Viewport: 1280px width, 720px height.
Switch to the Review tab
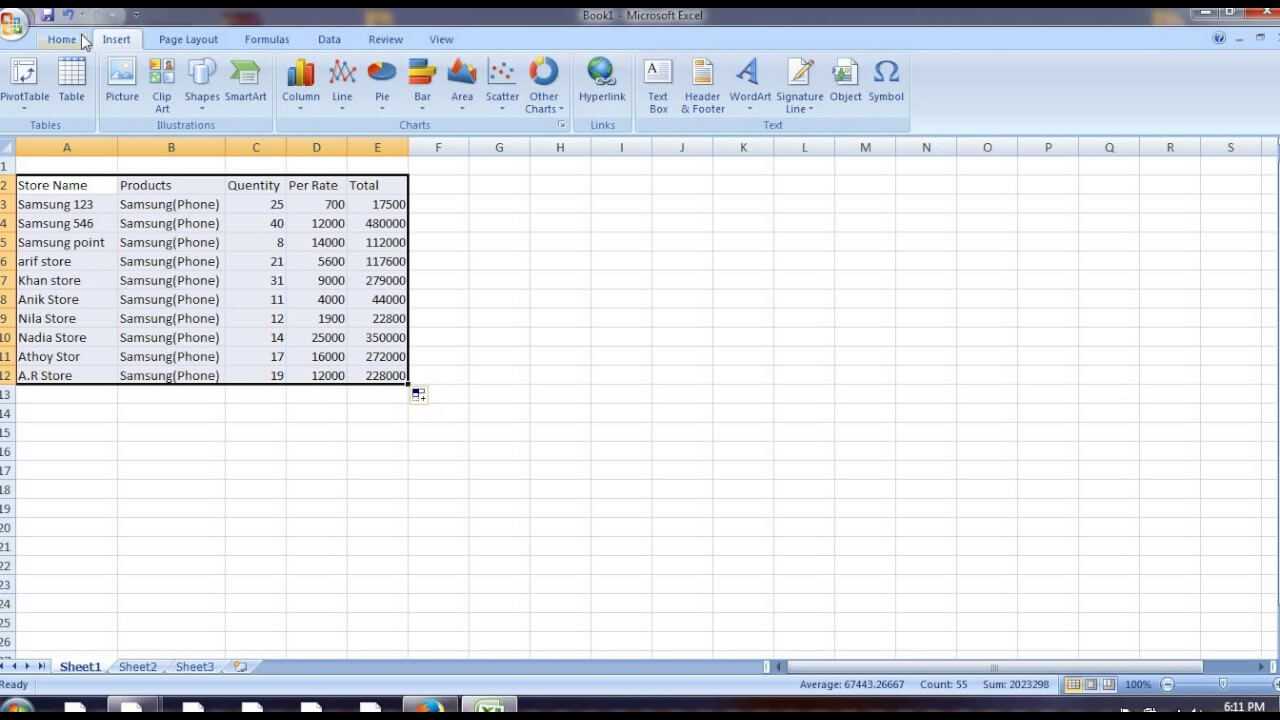coord(385,39)
